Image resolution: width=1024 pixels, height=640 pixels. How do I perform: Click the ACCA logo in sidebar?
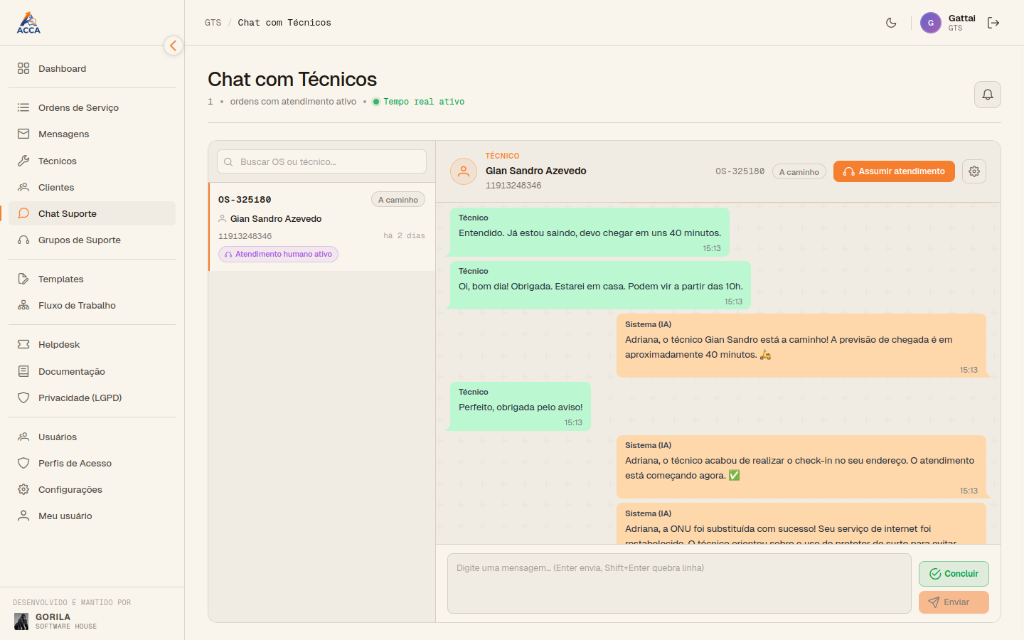28,23
